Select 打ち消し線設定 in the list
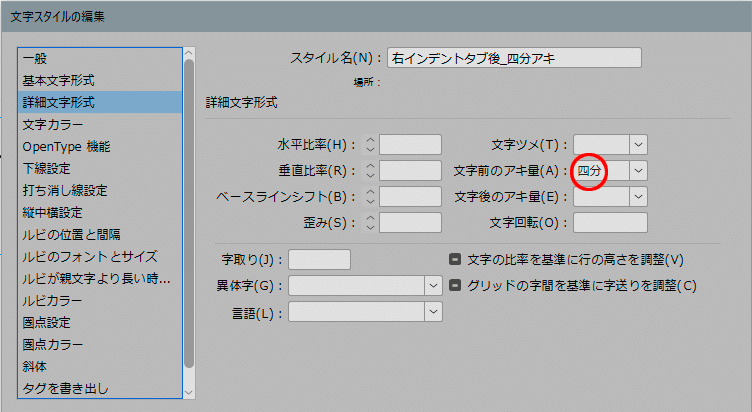Screen dimensions: 752x412 click(100, 190)
